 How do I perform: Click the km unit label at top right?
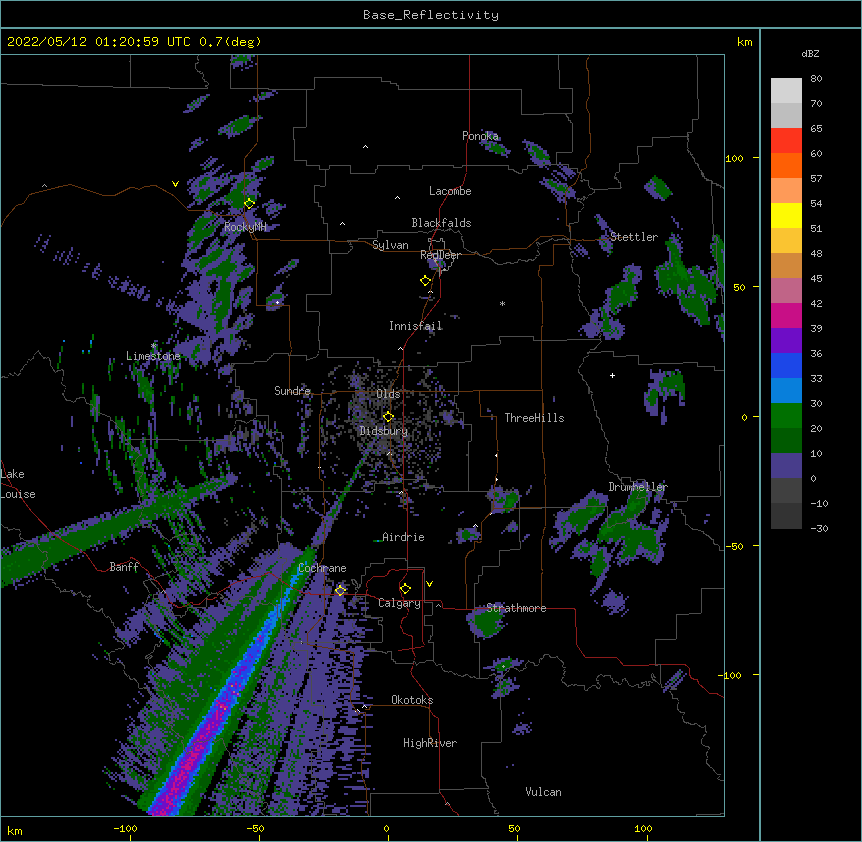[x=745, y=42]
